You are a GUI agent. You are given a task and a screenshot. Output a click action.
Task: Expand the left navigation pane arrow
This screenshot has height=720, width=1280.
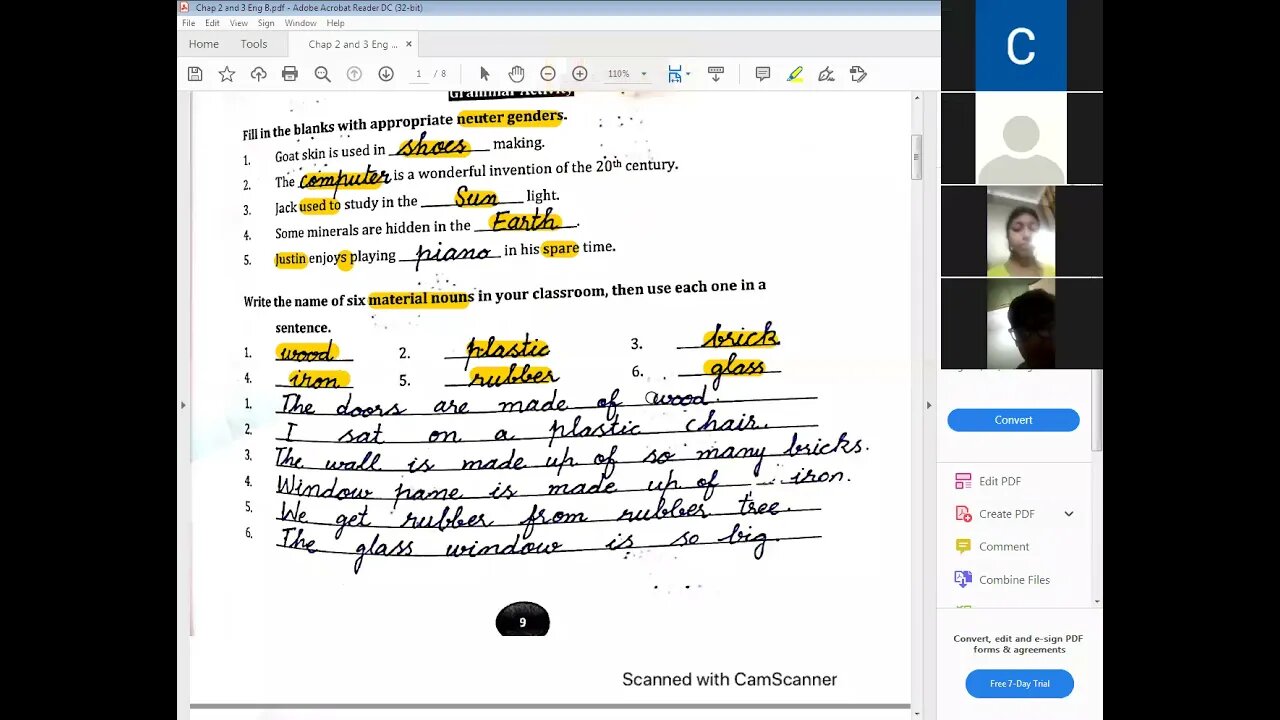[183, 405]
